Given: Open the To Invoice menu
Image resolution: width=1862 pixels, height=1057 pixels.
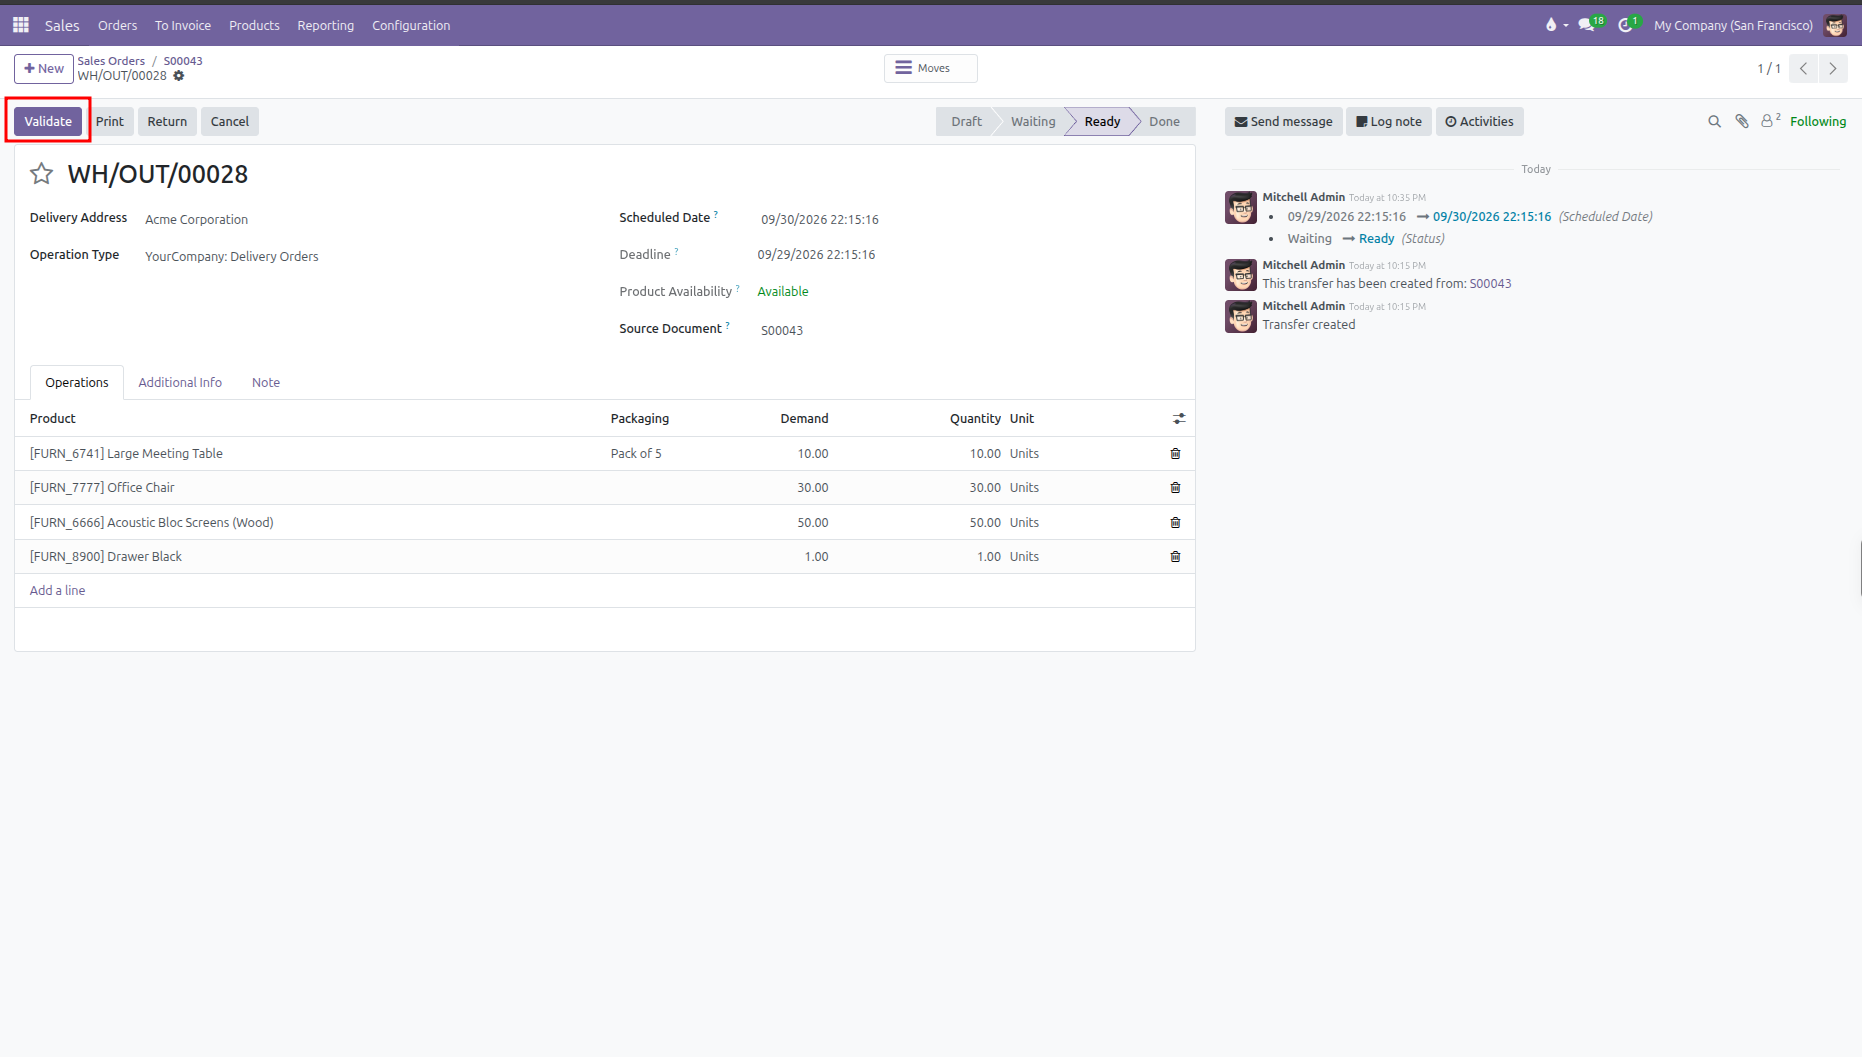Looking at the screenshot, I should 183,25.
